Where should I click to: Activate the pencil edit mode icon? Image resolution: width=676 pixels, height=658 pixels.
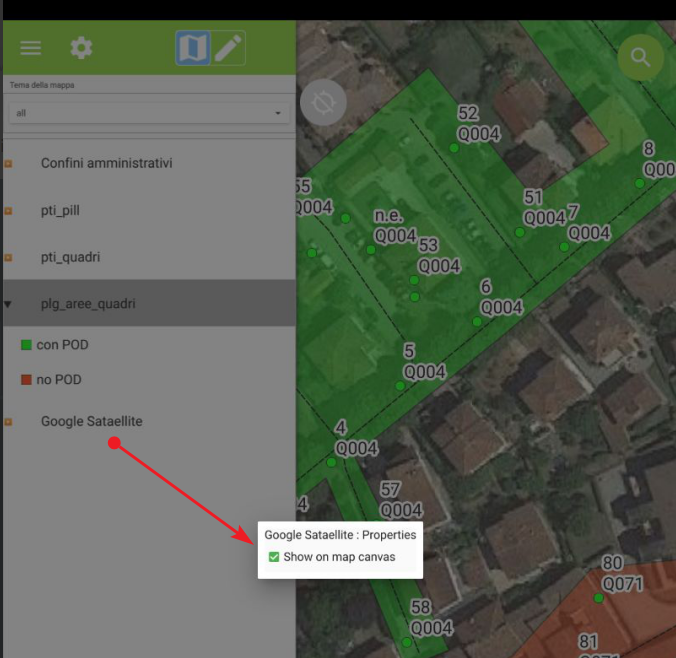pyautogui.click(x=229, y=48)
